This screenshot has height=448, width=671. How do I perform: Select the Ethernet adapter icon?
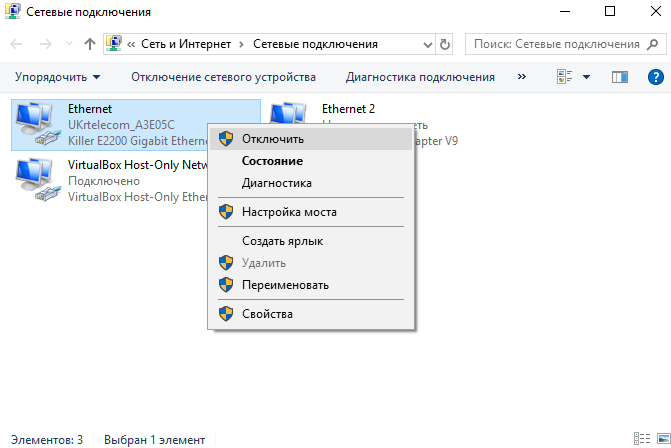click(38, 125)
